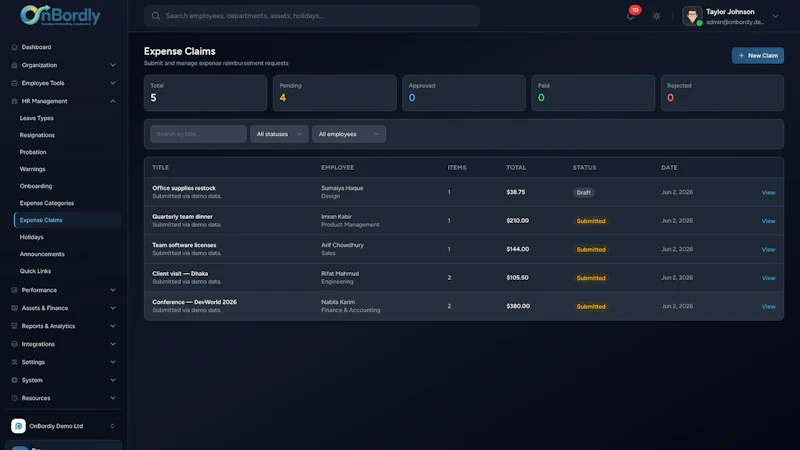This screenshot has width=800, height=450.
Task: Click the OnBordly Demo Ltd company icon
Action: (18, 426)
